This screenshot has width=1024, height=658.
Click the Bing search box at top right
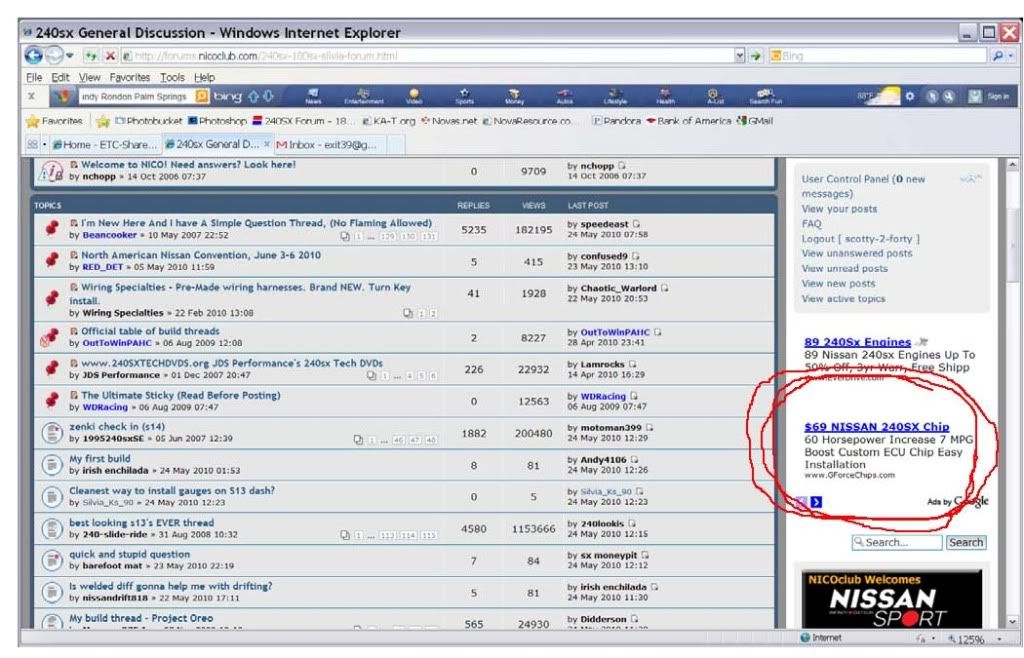click(x=878, y=56)
